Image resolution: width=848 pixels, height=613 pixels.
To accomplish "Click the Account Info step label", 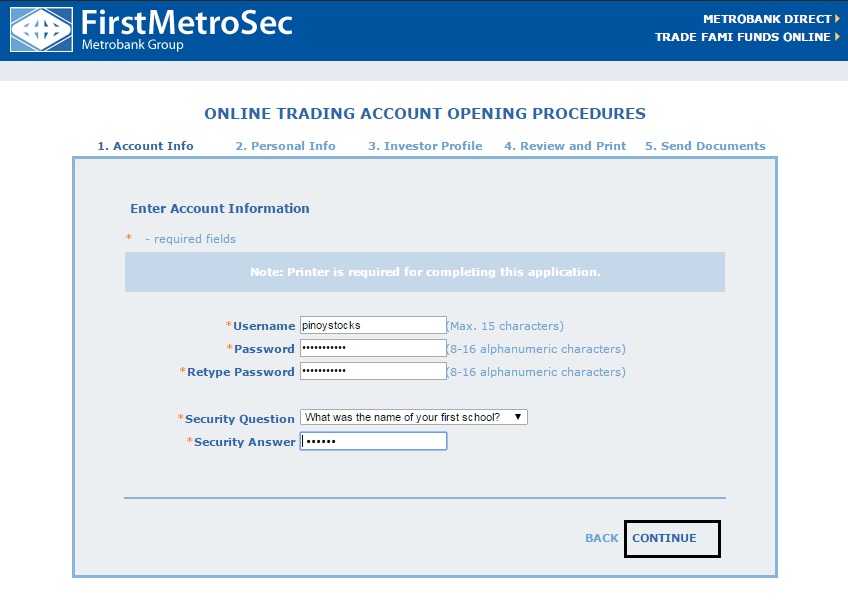I will click(145, 145).
